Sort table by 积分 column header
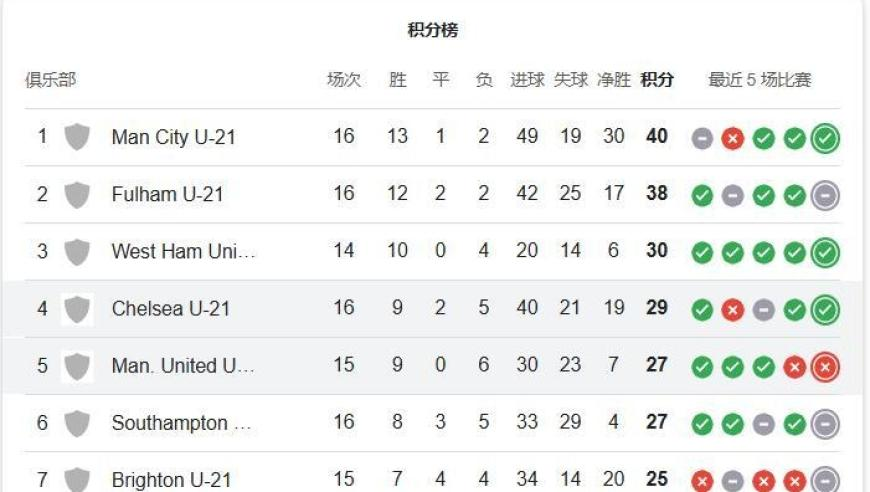Image resolution: width=870 pixels, height=492 pixels. coord(656,80)
